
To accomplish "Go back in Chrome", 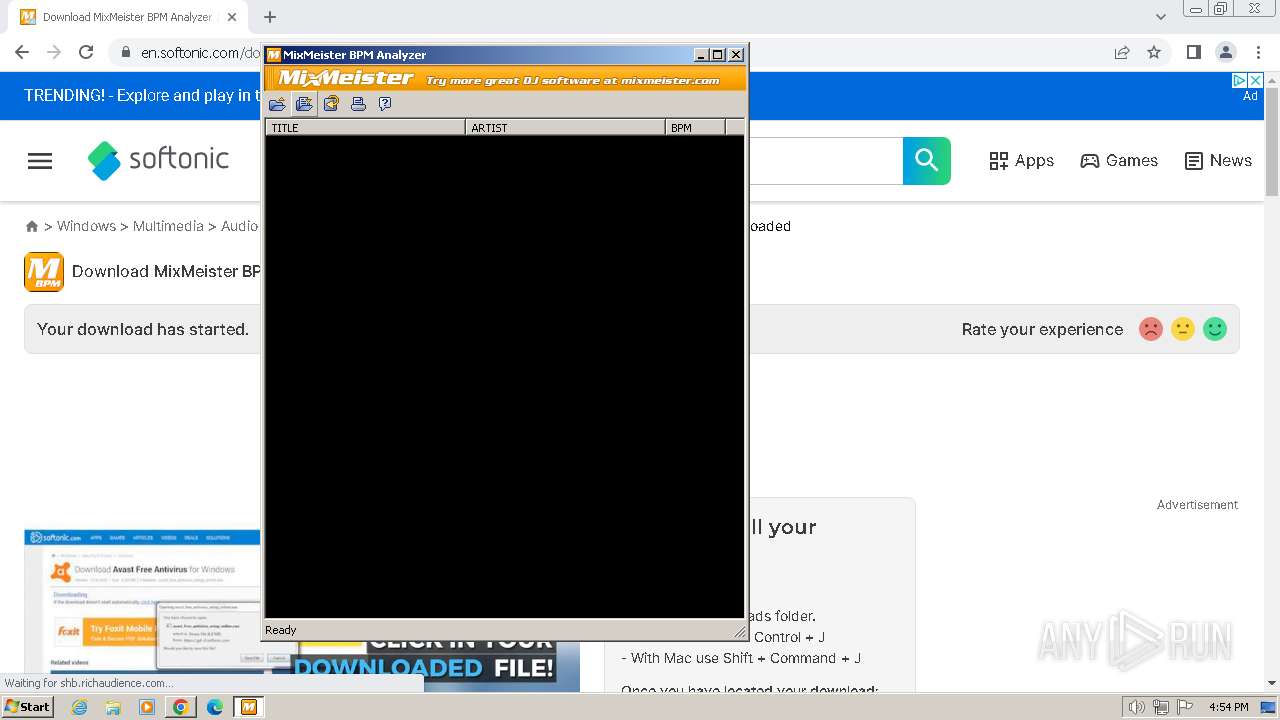I will click(22, 52).
